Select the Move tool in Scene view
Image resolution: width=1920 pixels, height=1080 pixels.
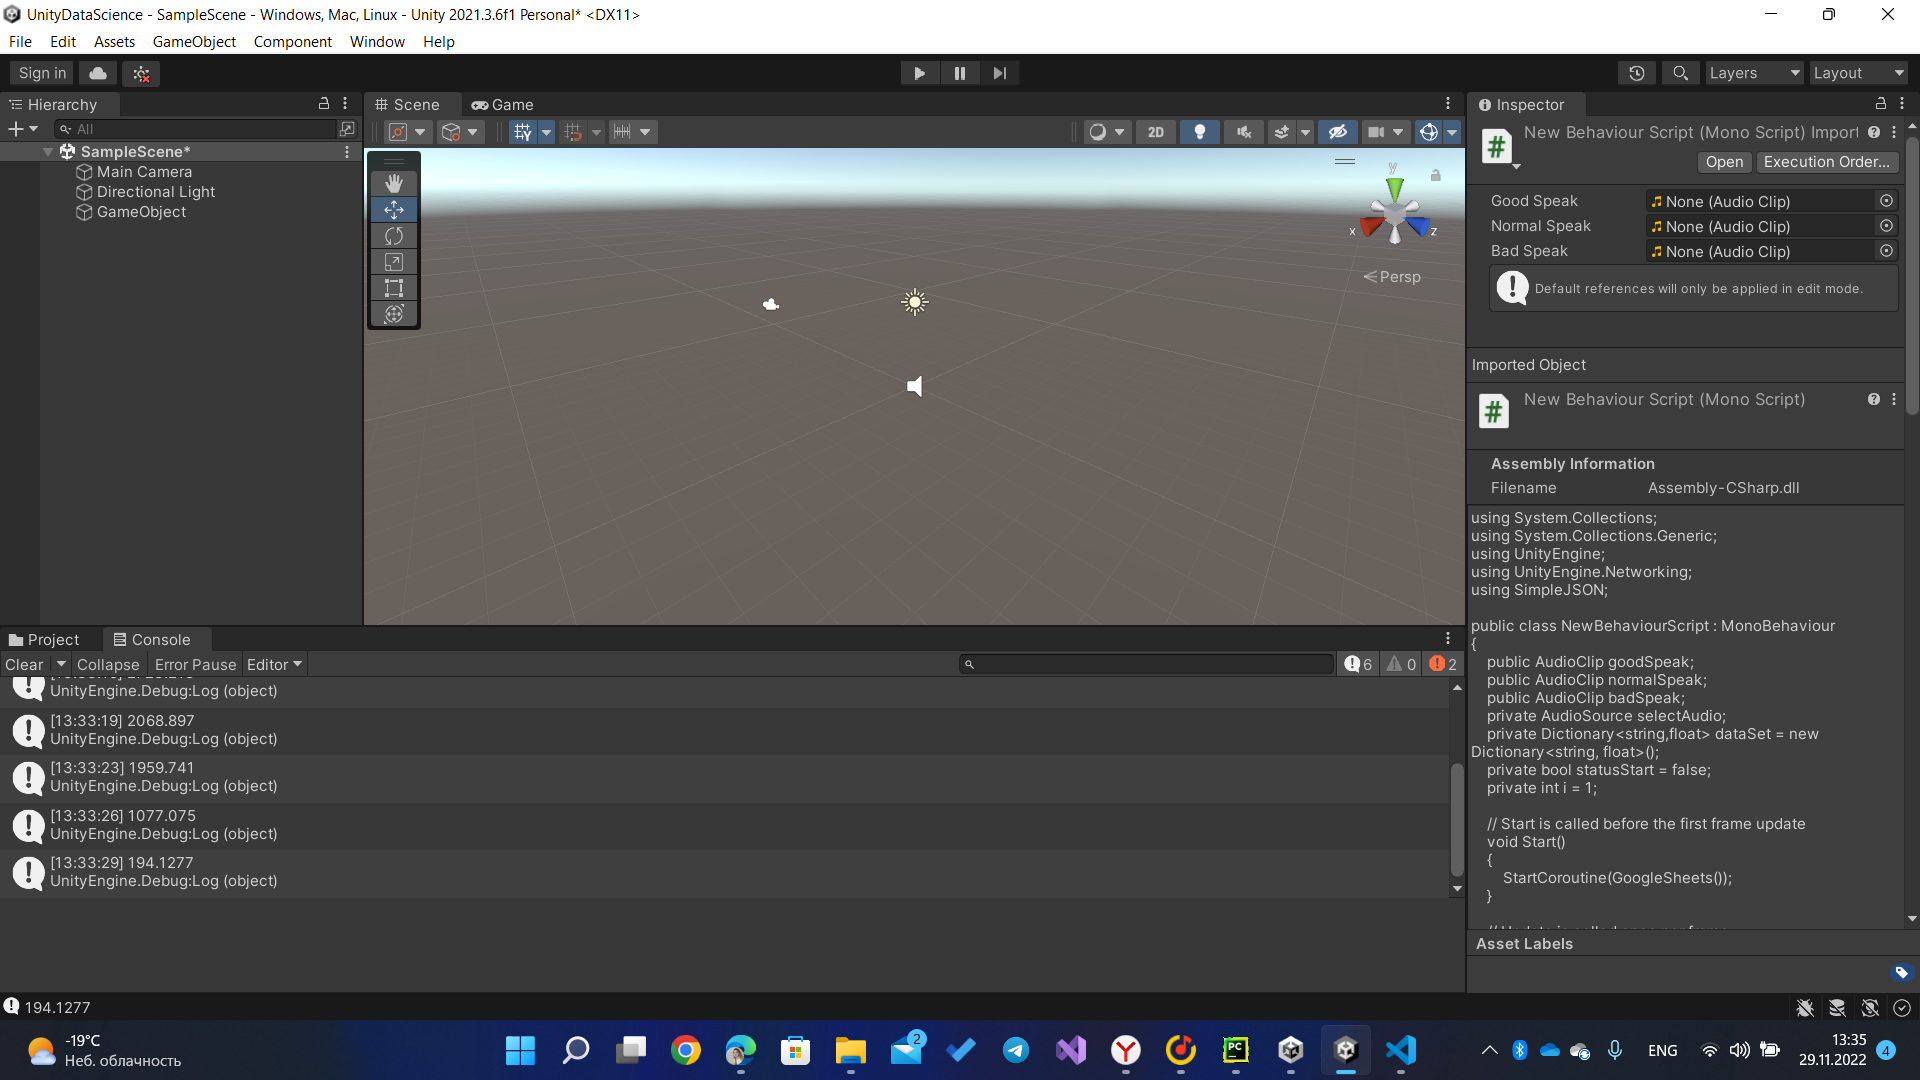coord(394,210)
